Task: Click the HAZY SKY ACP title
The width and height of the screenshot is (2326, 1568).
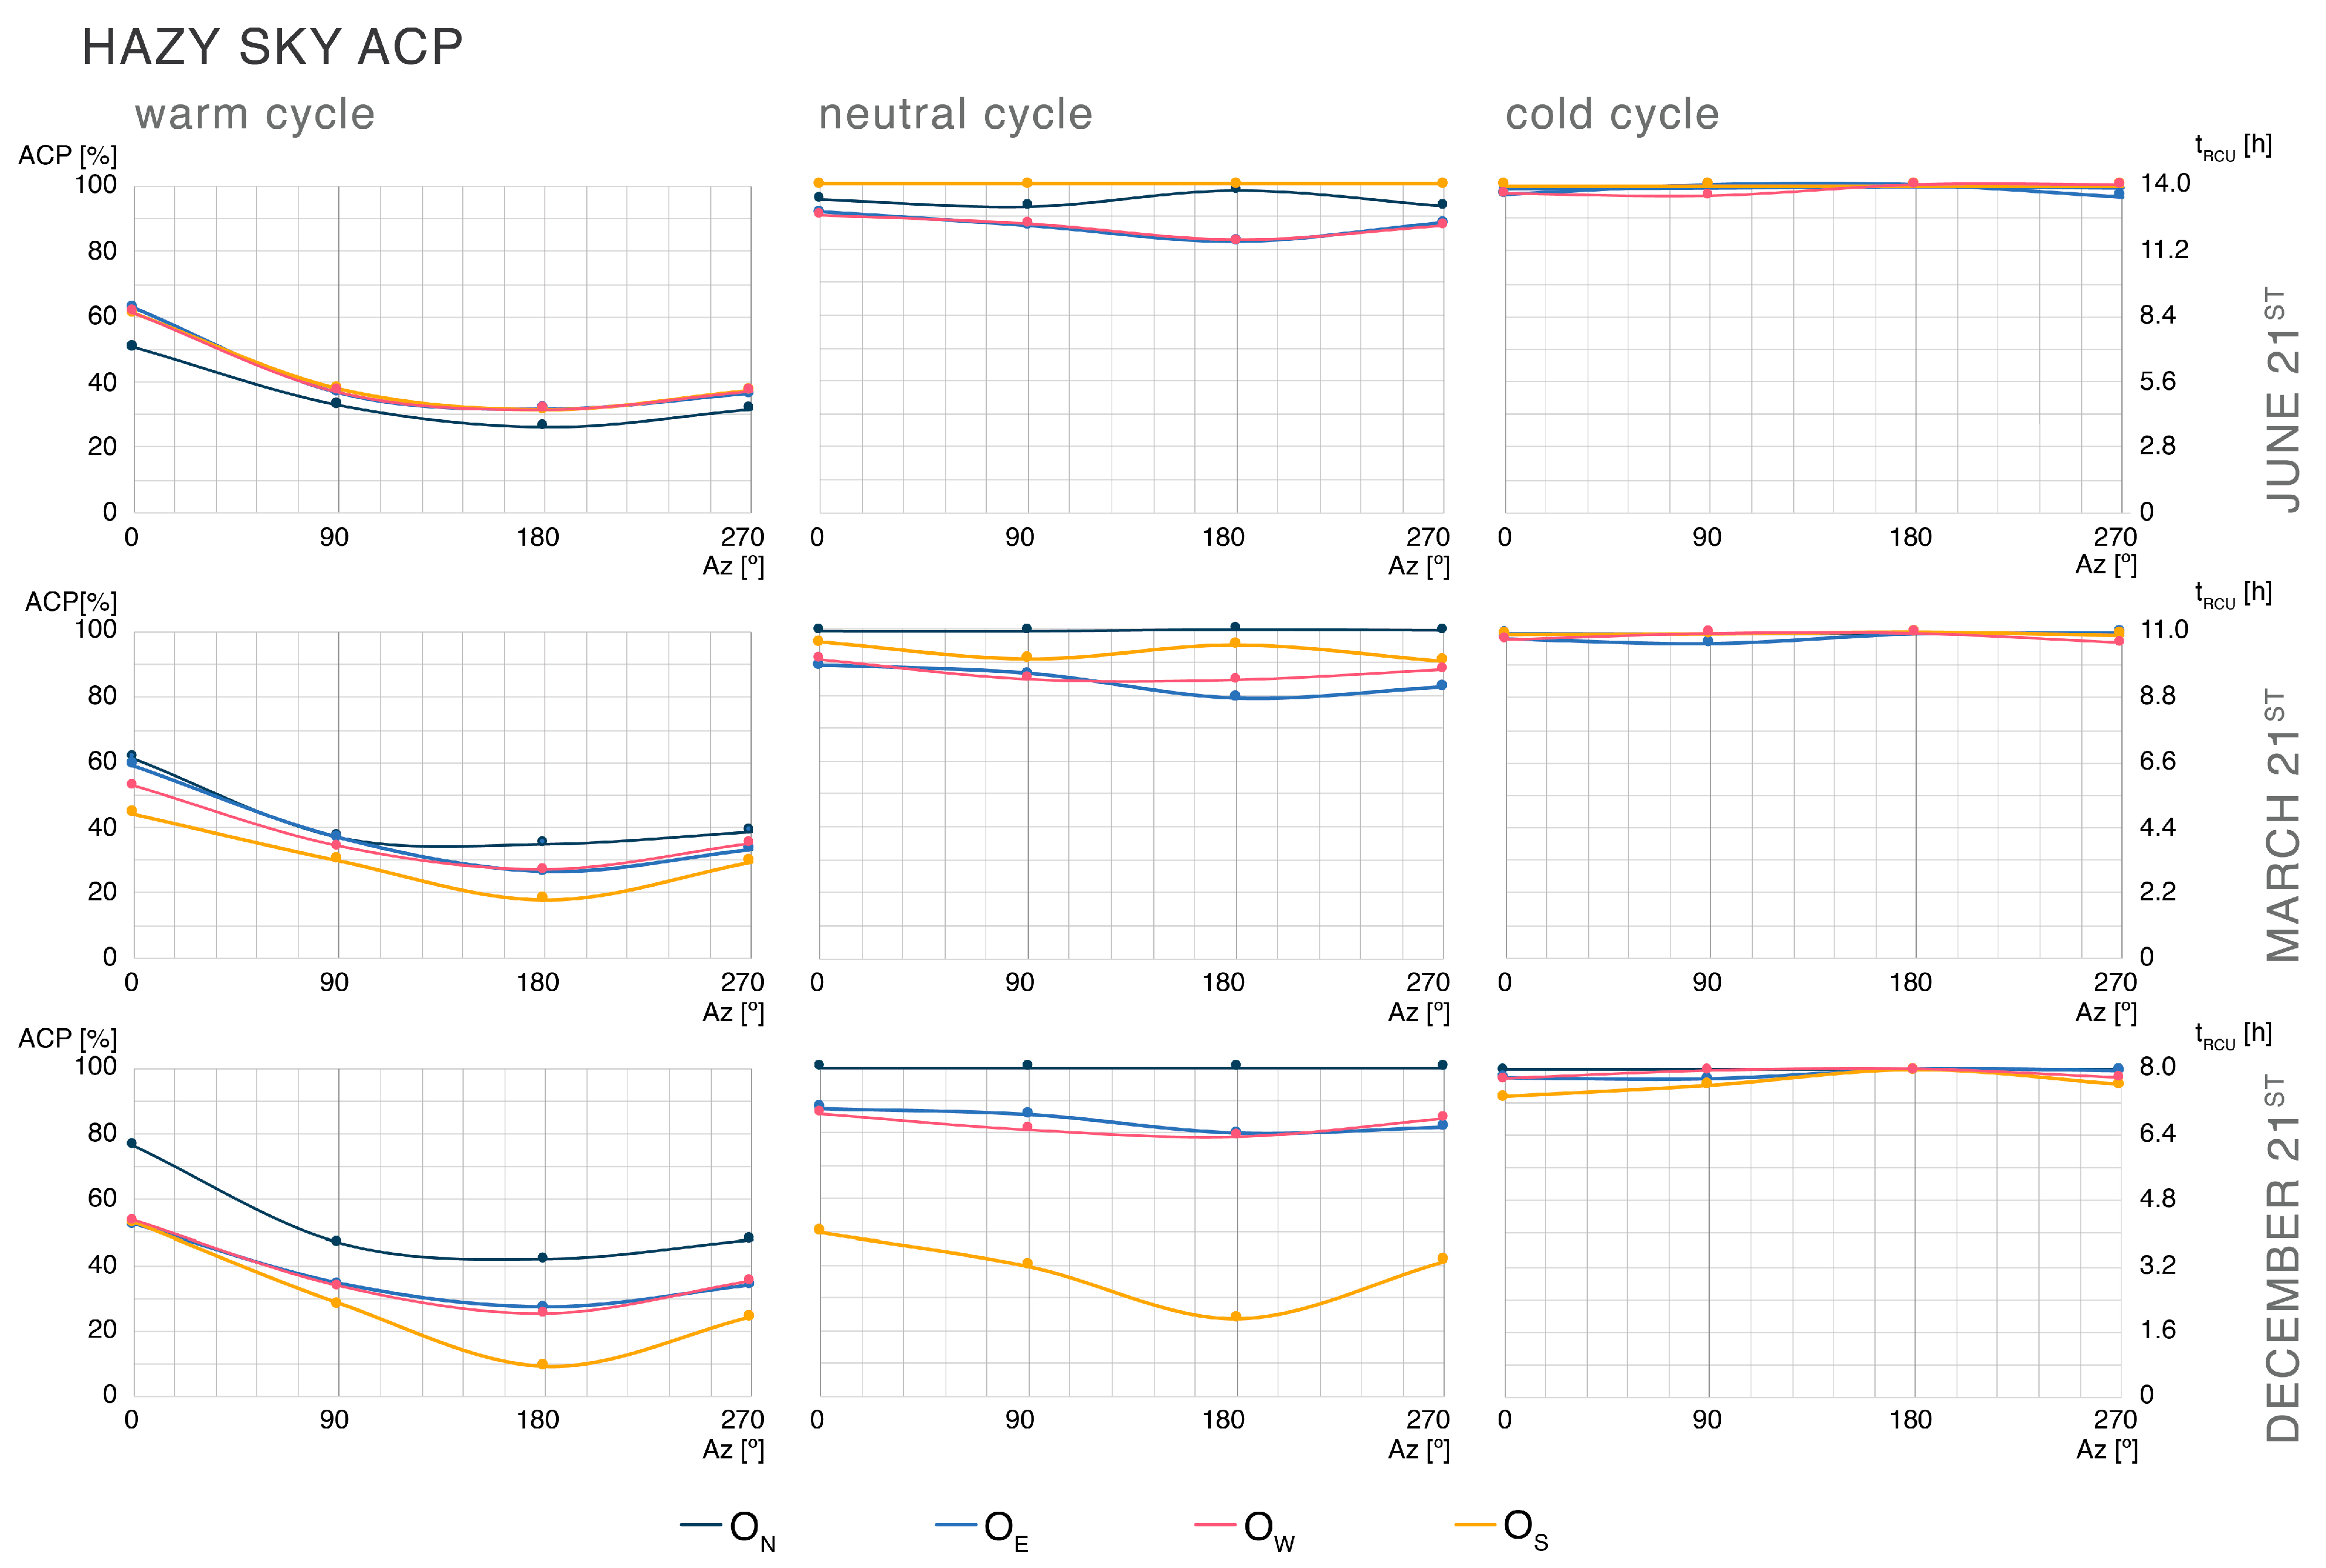Action: pyautogui.click(x=272, y=47)
